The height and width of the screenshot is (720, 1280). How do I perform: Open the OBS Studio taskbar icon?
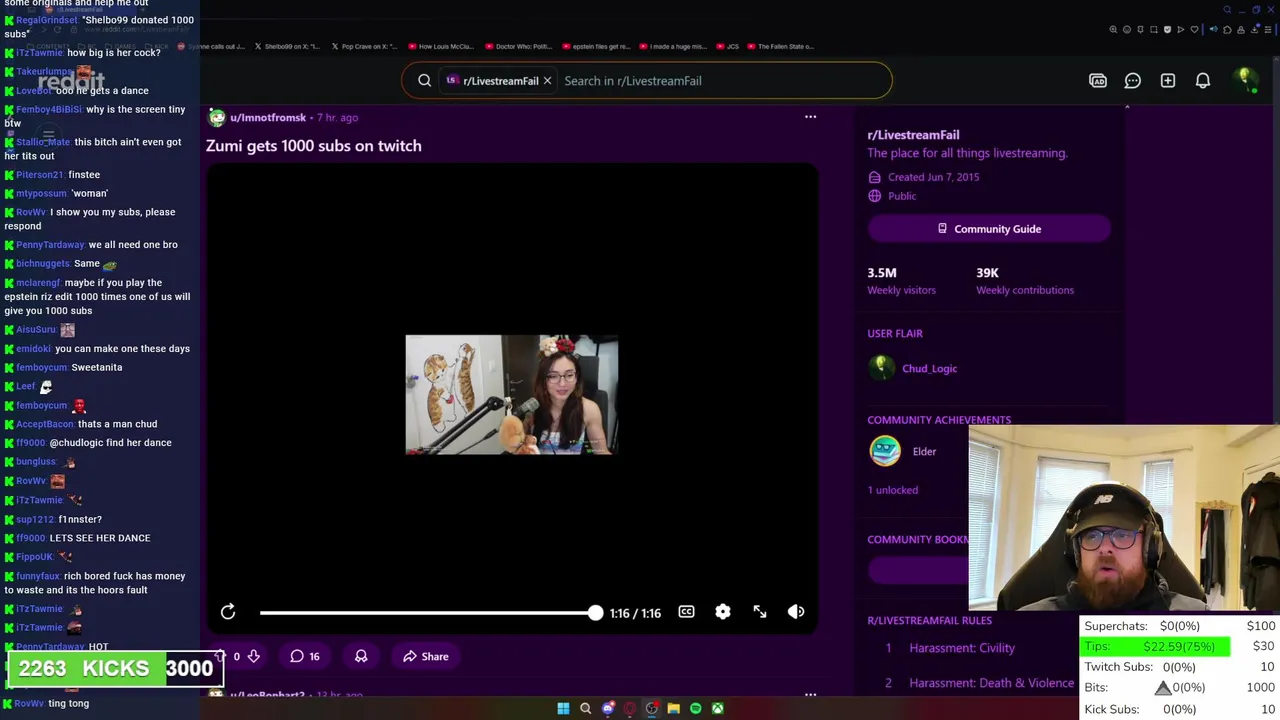(x=651, y=708)
